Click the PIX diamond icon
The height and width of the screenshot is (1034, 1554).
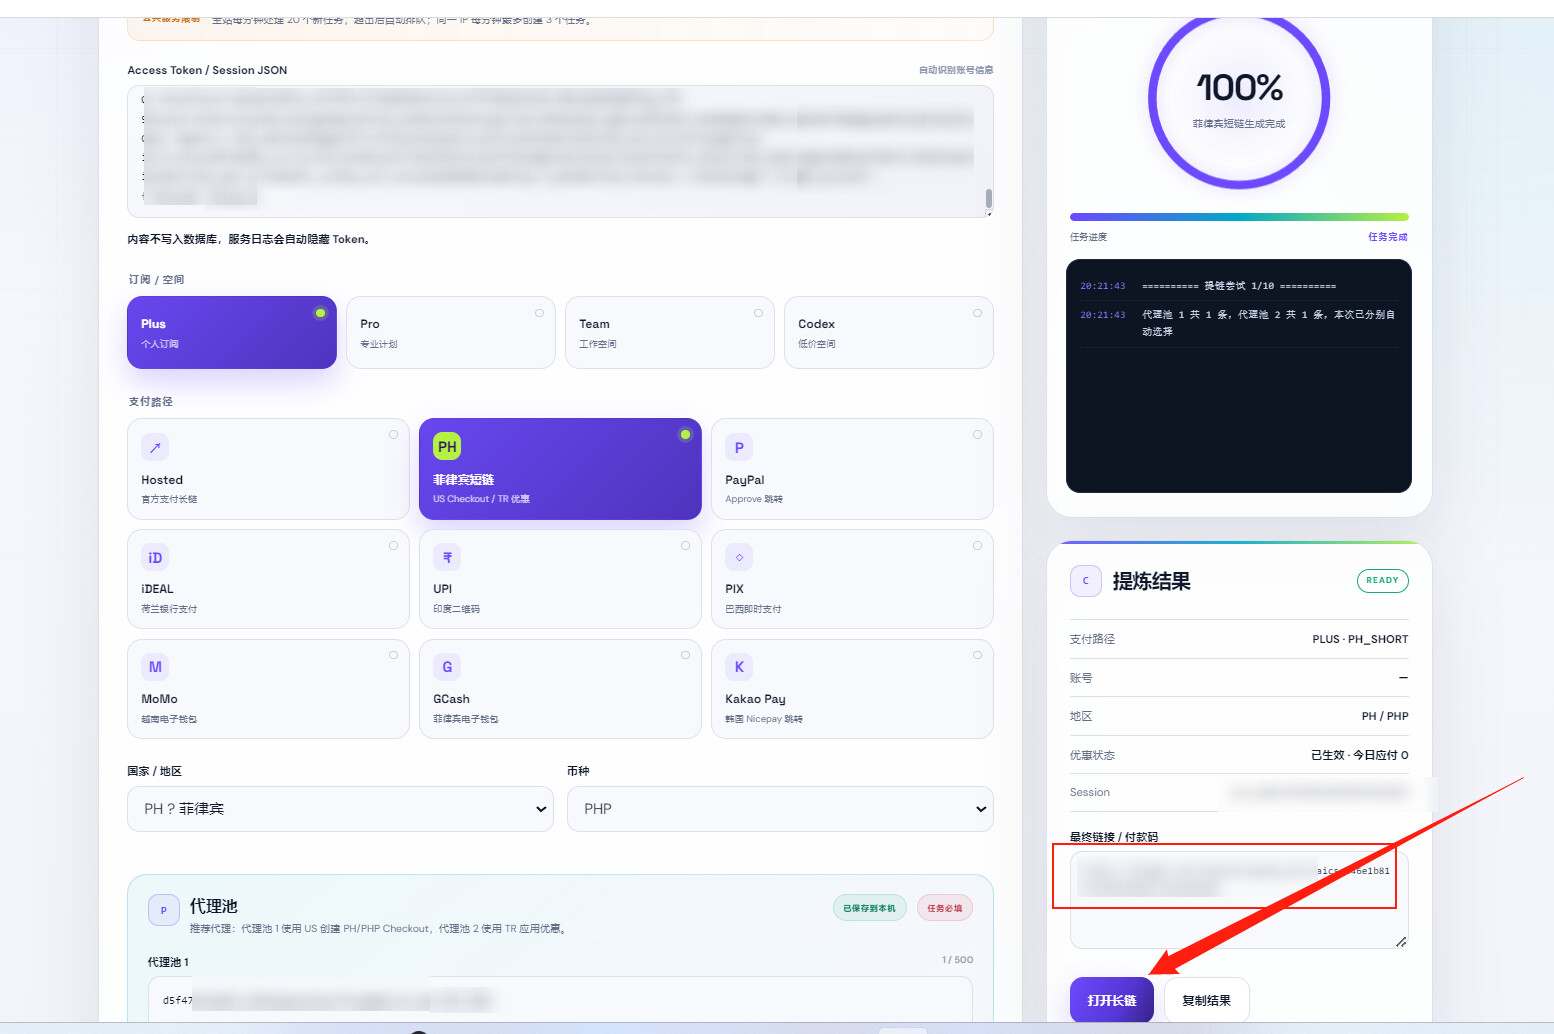(739, 558)
